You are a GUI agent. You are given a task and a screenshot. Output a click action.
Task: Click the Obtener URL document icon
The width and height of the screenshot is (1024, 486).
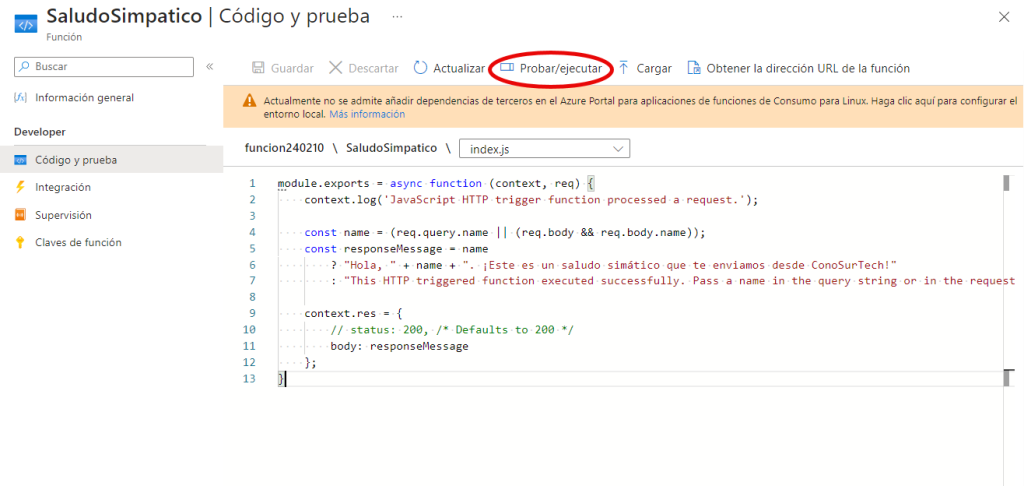[x=693, y=68]
